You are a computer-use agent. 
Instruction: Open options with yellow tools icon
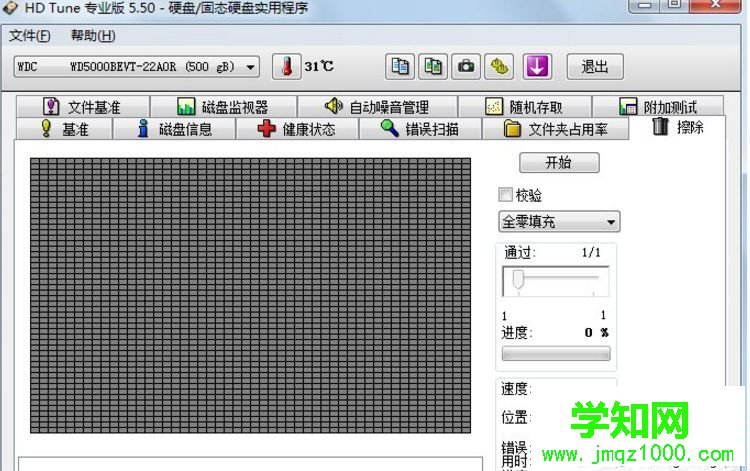pyautogui.click(x=499, y=66)
